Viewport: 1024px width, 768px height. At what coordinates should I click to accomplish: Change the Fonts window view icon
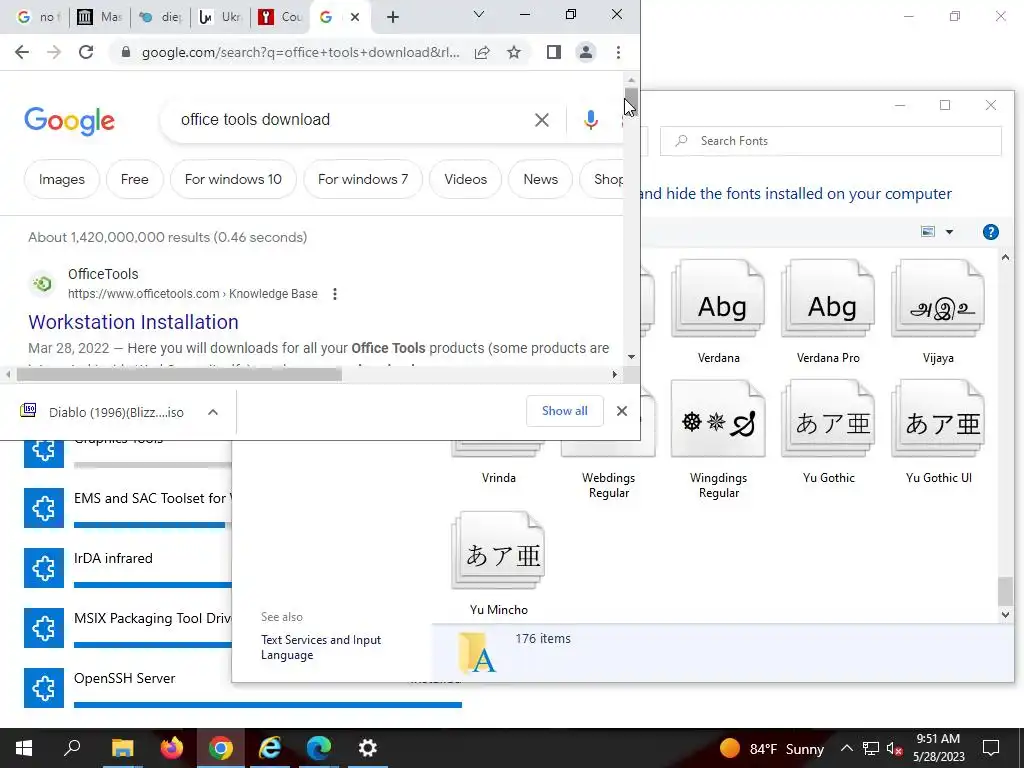927,232
